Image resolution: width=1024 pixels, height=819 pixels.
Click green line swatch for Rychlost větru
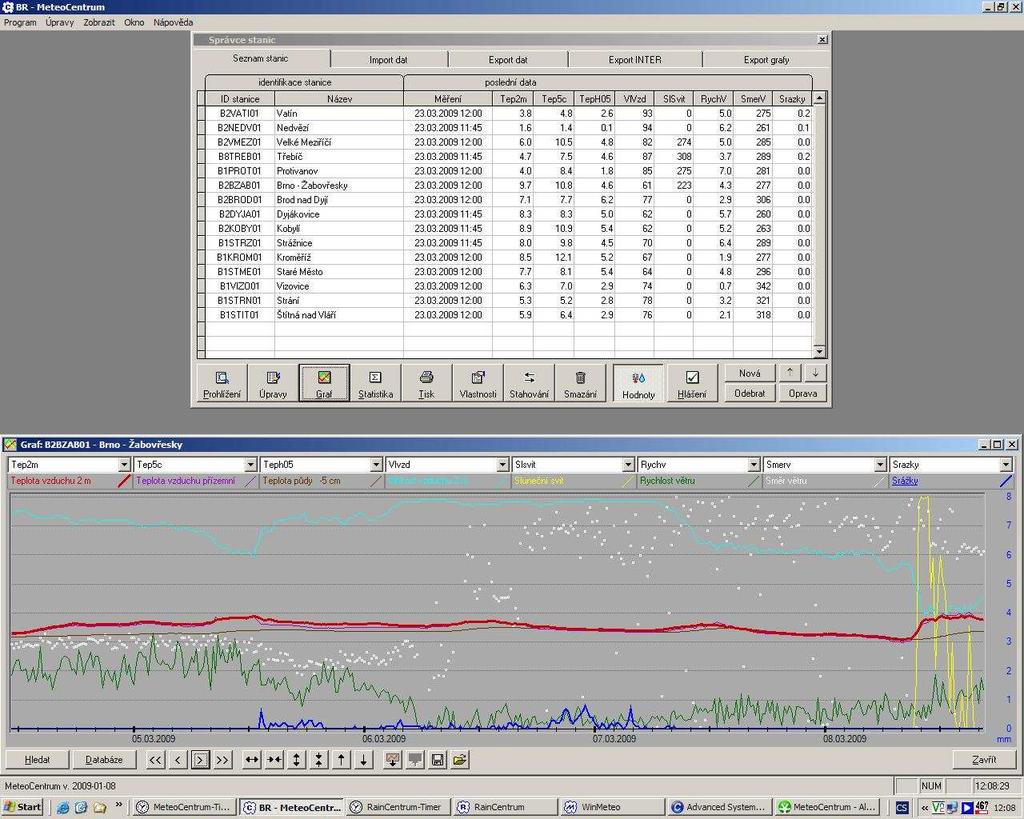point(754,481)
